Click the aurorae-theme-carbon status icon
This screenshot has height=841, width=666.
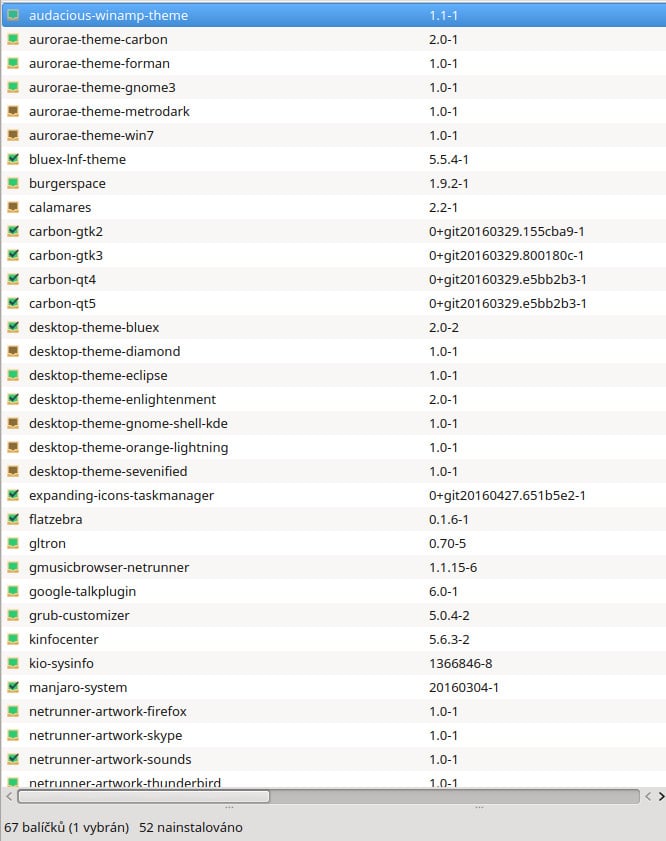pos(13,39)
